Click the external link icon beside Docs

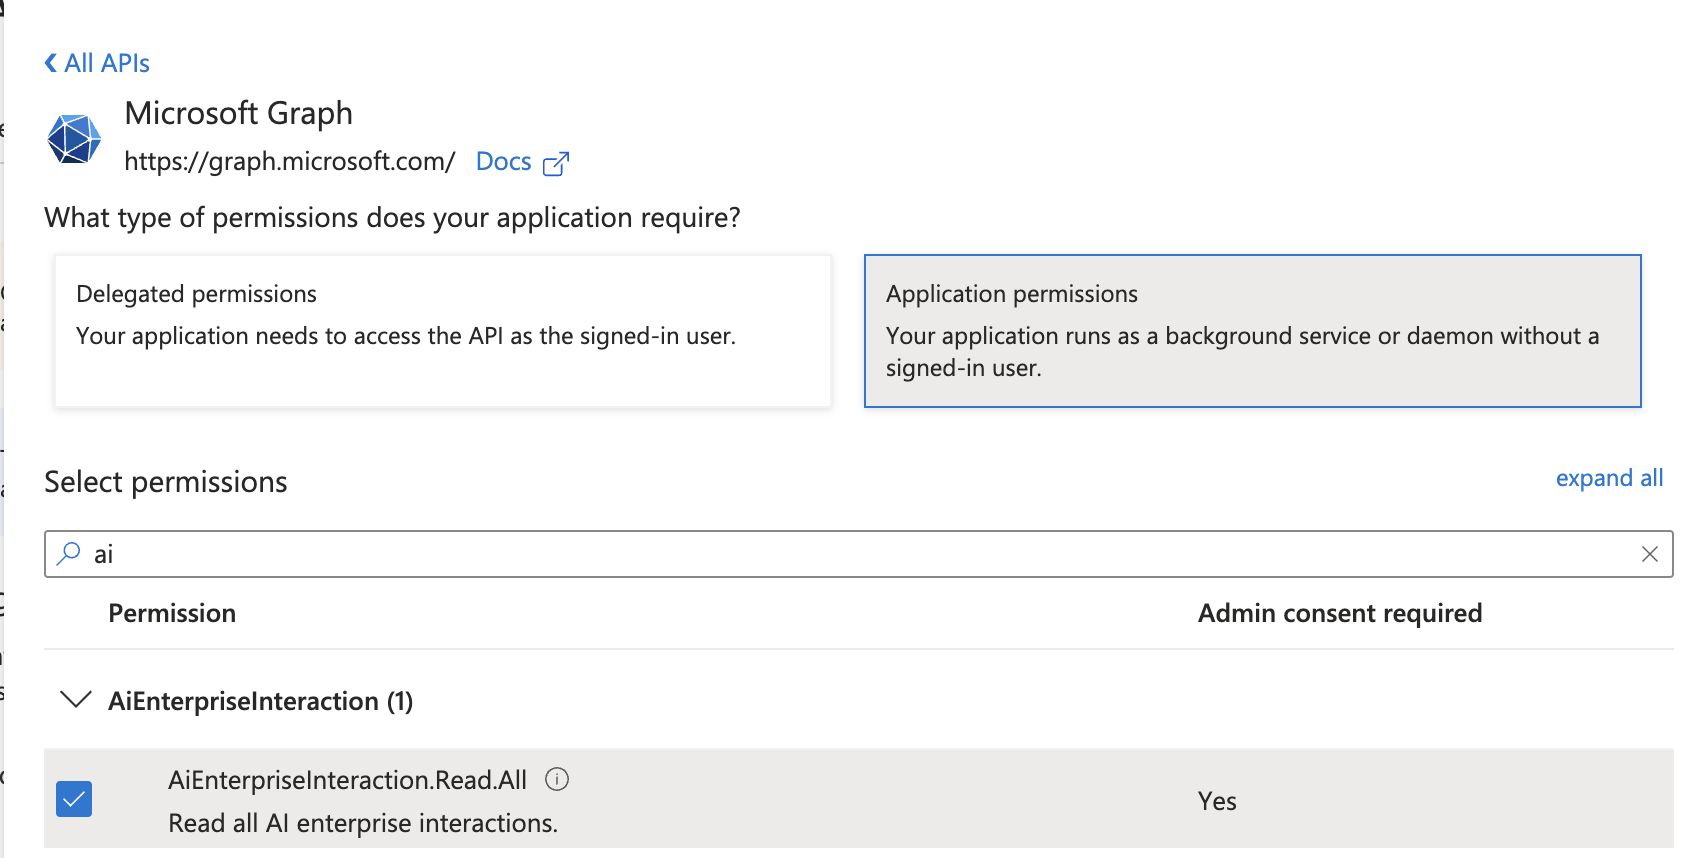[x=555, y=163]
